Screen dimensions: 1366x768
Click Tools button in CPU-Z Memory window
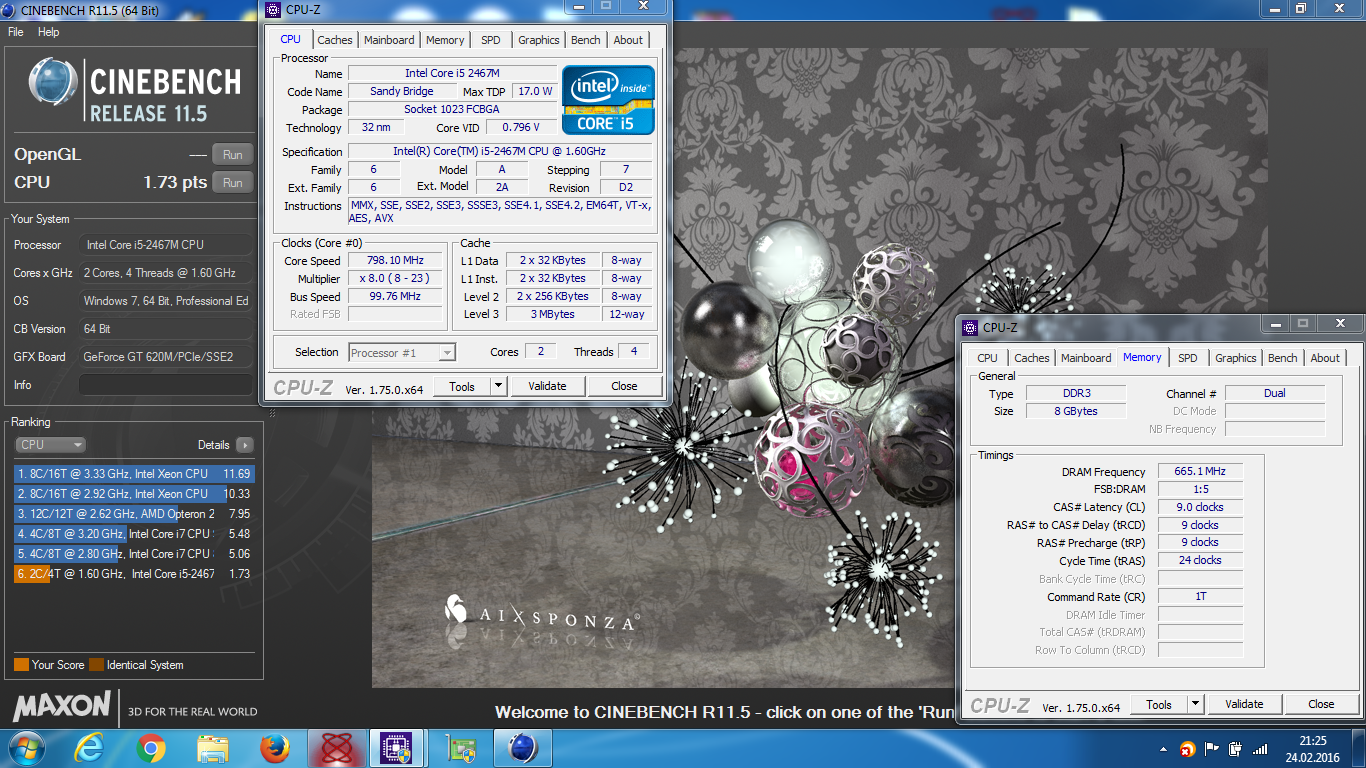coord(1159,704)
